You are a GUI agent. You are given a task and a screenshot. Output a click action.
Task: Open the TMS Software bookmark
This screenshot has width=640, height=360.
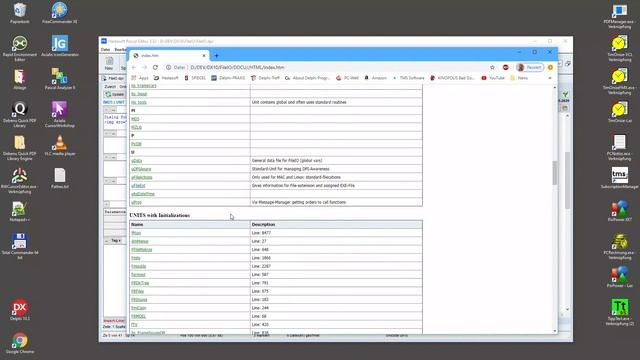tap(408, 78)
